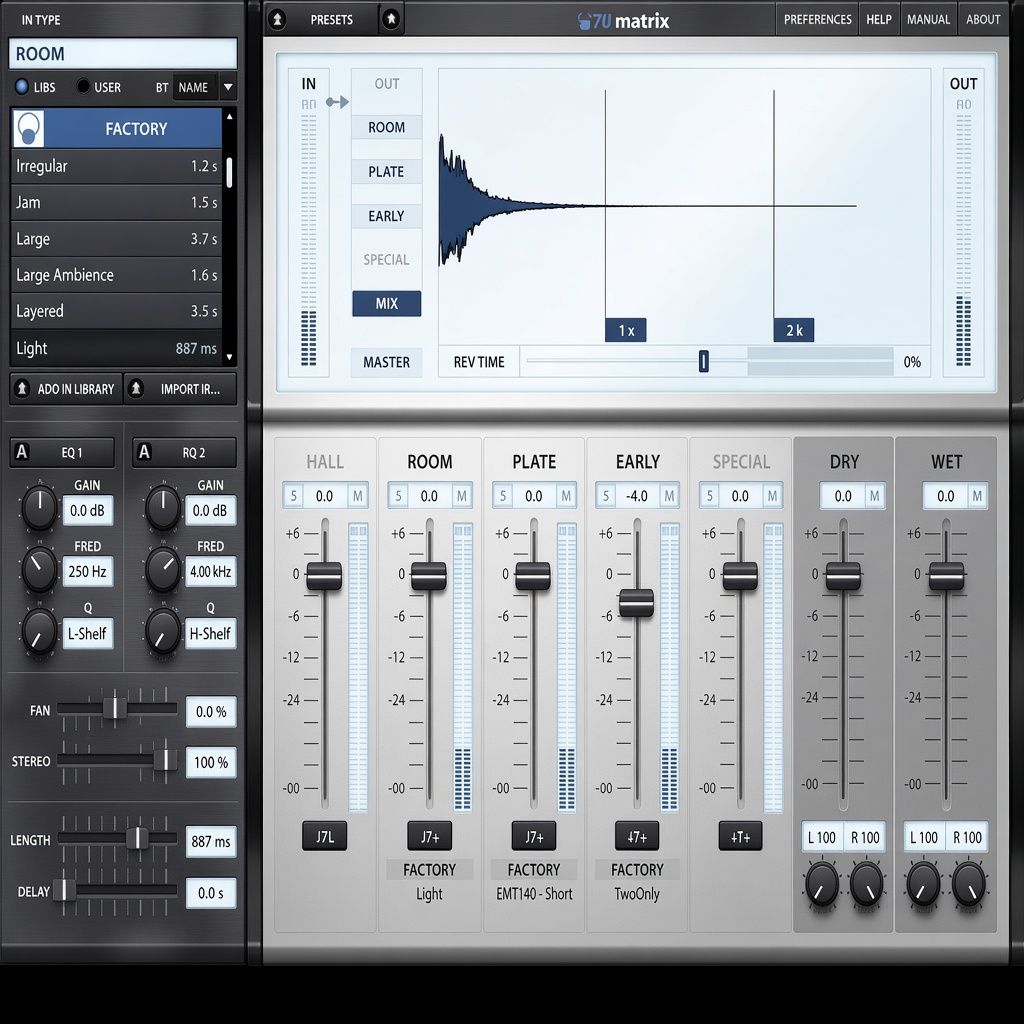Click the EQ 2 frequency knob
This screenshot has height=1024, width=1024.
coord(162,569)
